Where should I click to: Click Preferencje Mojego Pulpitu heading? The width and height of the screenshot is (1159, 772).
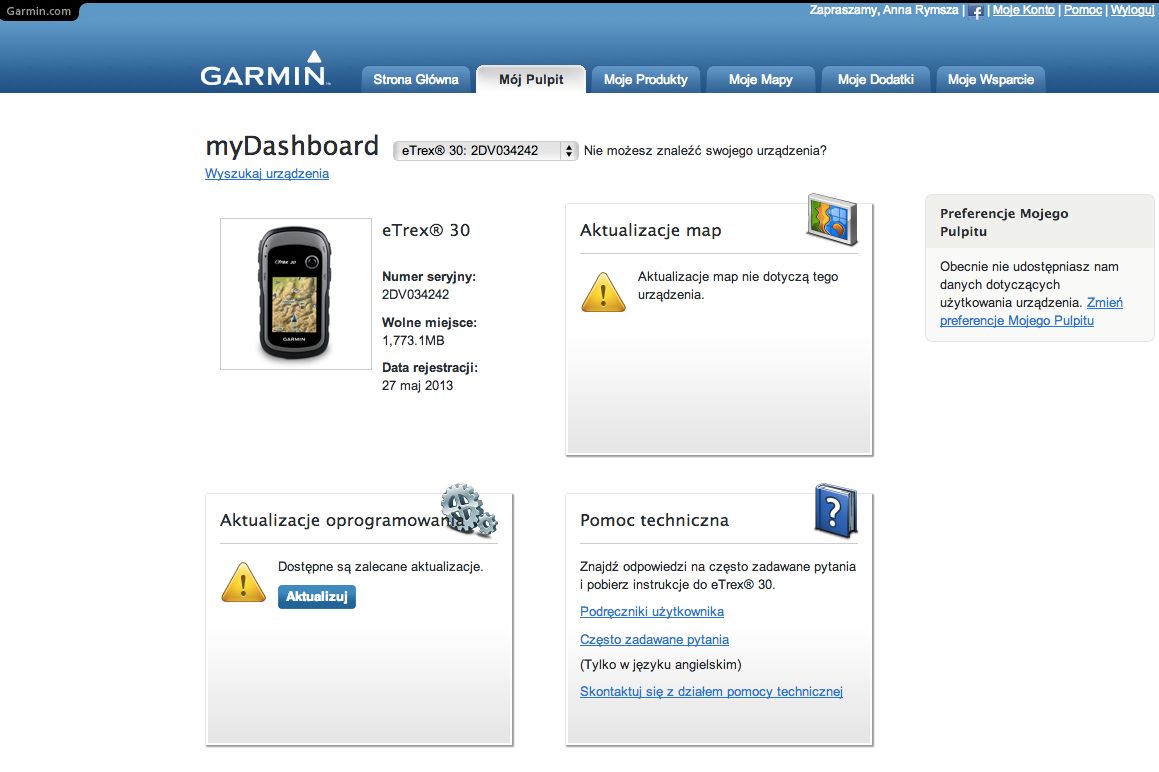click(1004, 222)
